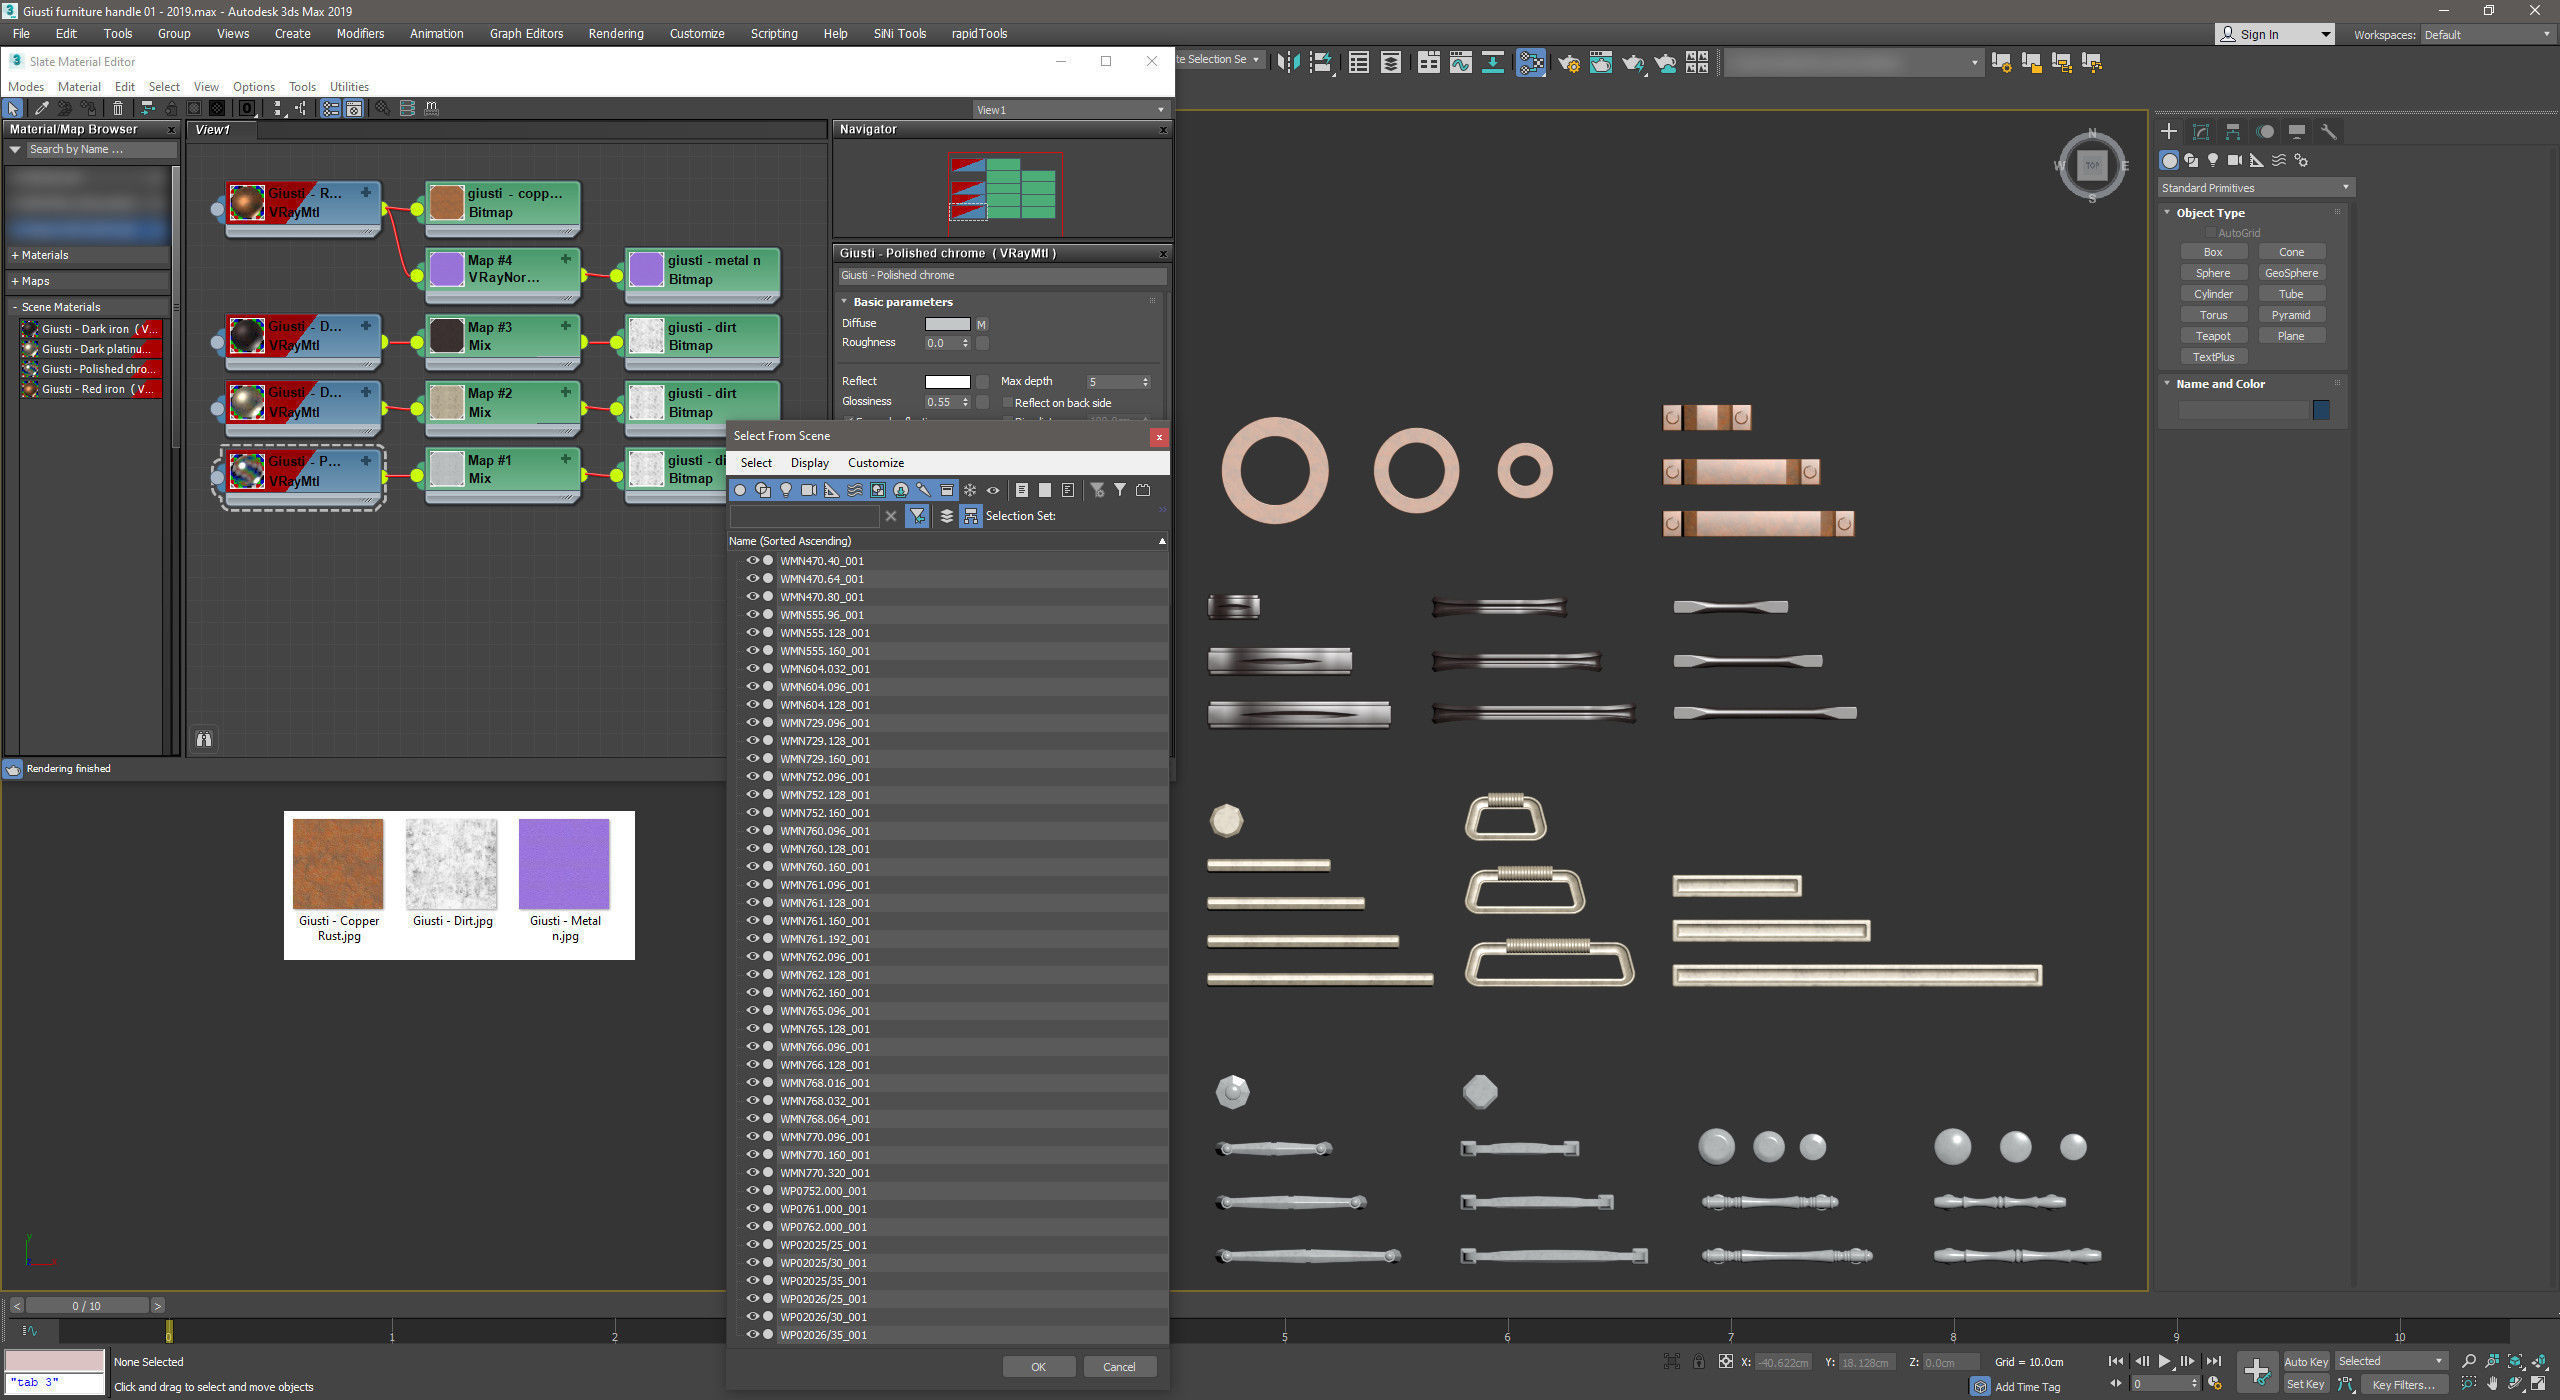Open the Utilities wrench panel tab
The image size is (2560, 1400).
click(2328, 132)
